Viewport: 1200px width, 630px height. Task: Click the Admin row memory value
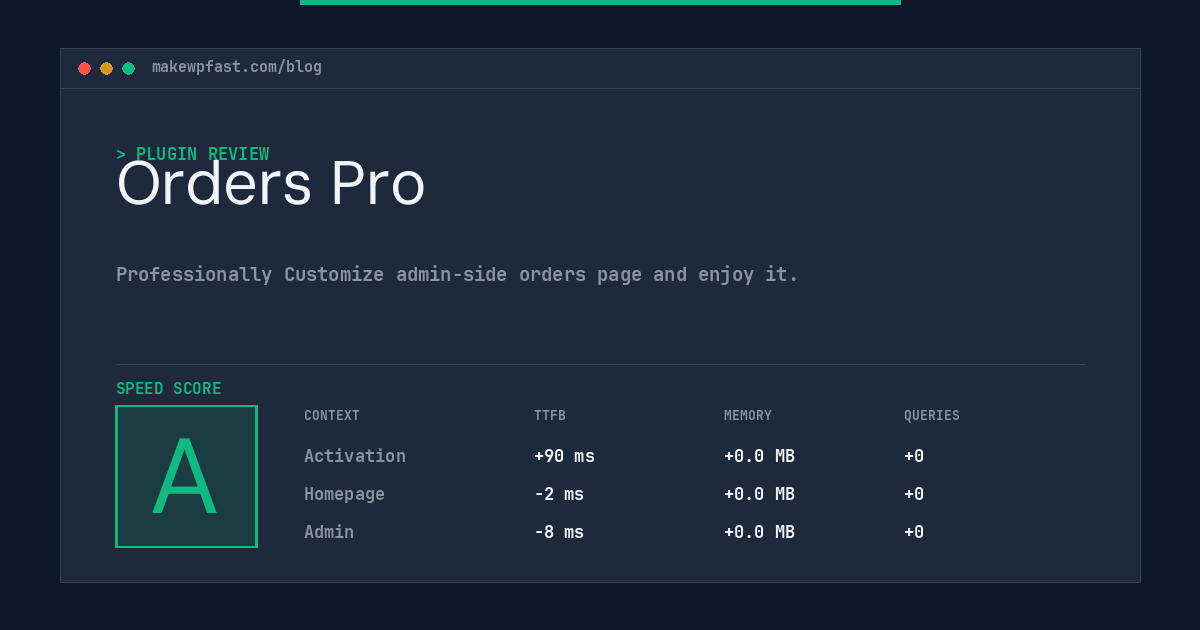coord(759,532)
